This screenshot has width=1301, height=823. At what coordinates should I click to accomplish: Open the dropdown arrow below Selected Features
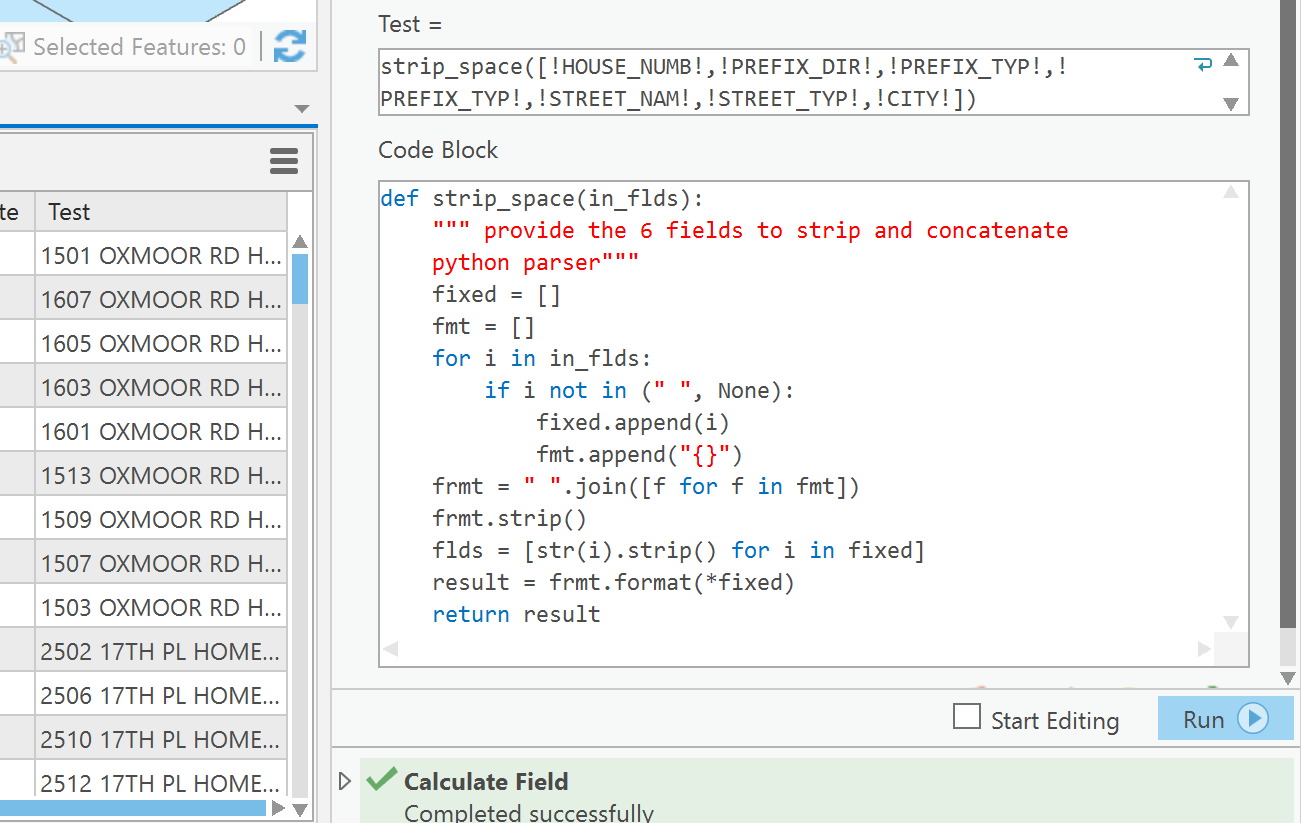(x=302, y=108)
